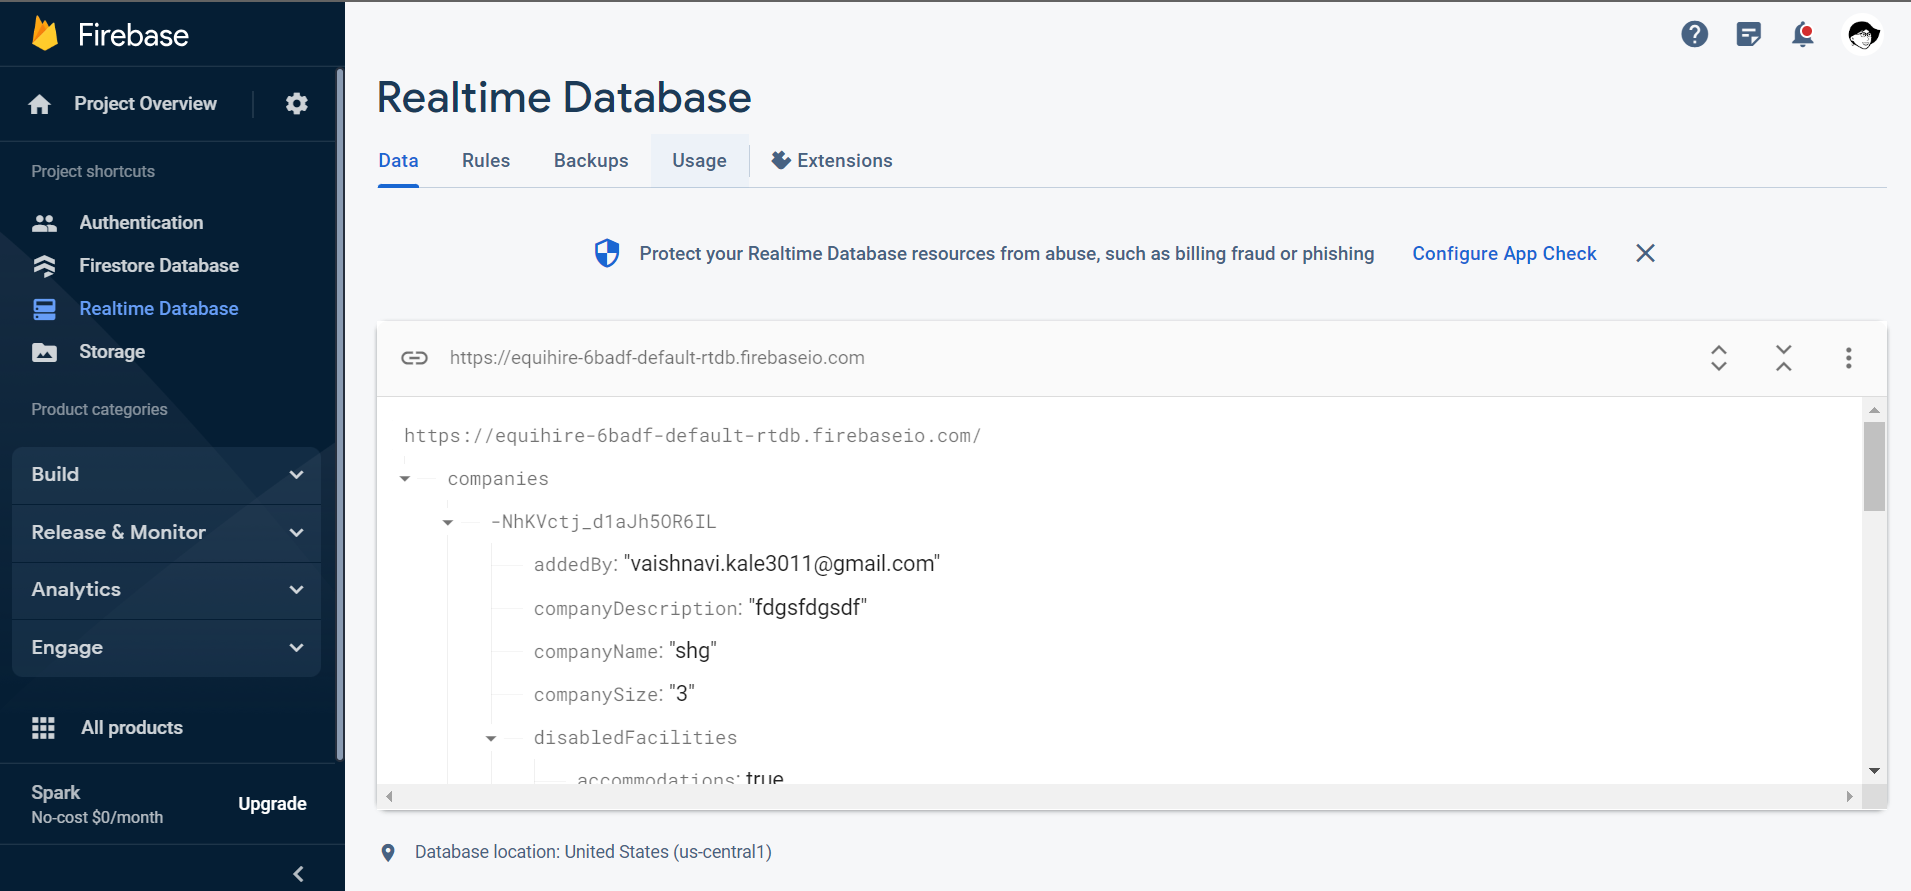The height and width of the screenshot is (891, 1911).
Task: Click the Spark No-cost plan label
Action: point(97,804)
